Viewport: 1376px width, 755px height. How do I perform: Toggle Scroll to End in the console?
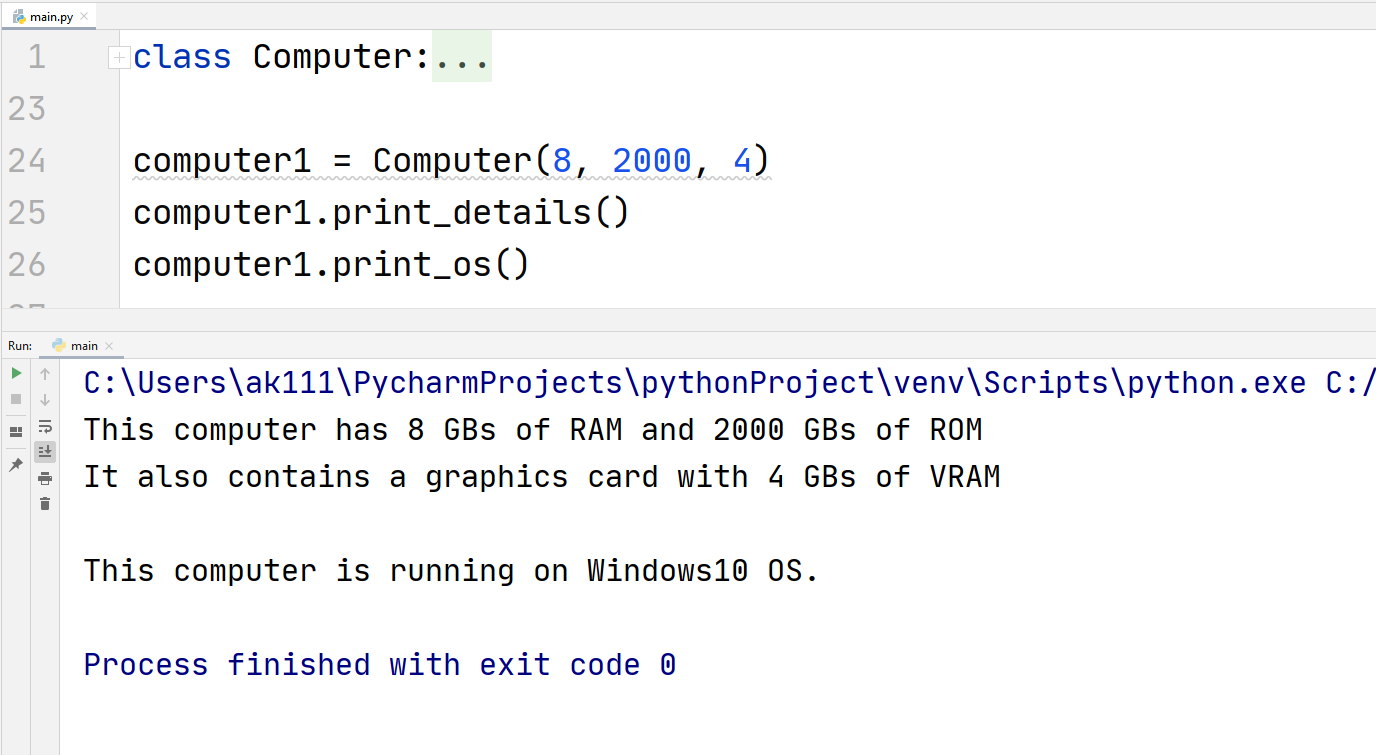[45, 452]
